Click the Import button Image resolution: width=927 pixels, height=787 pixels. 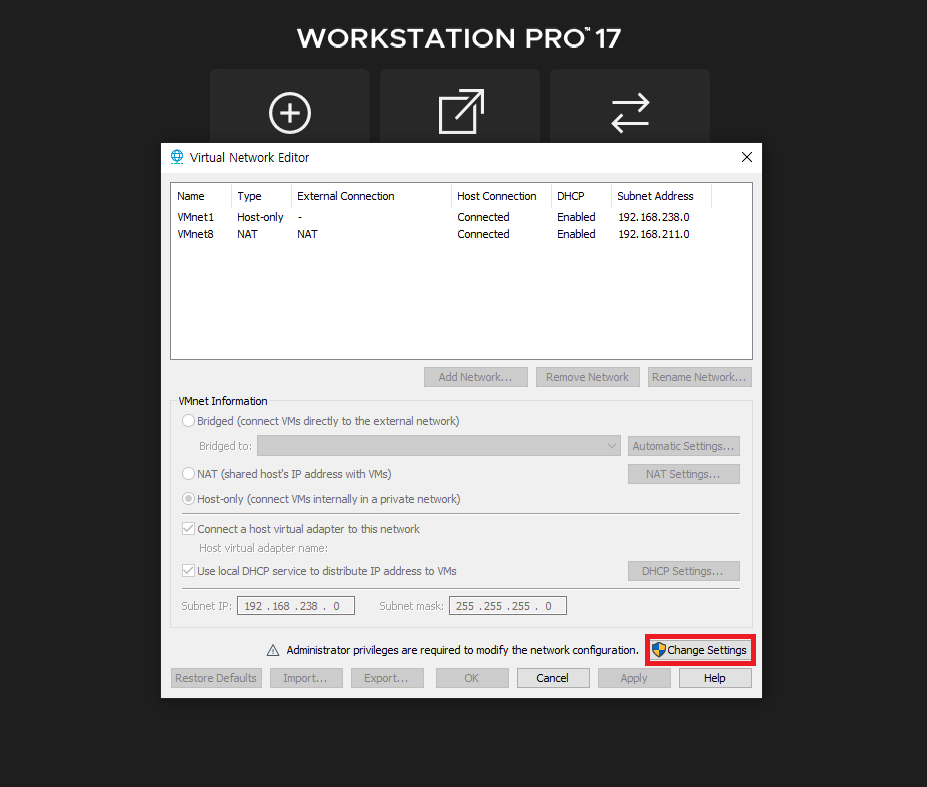point(306,678)
